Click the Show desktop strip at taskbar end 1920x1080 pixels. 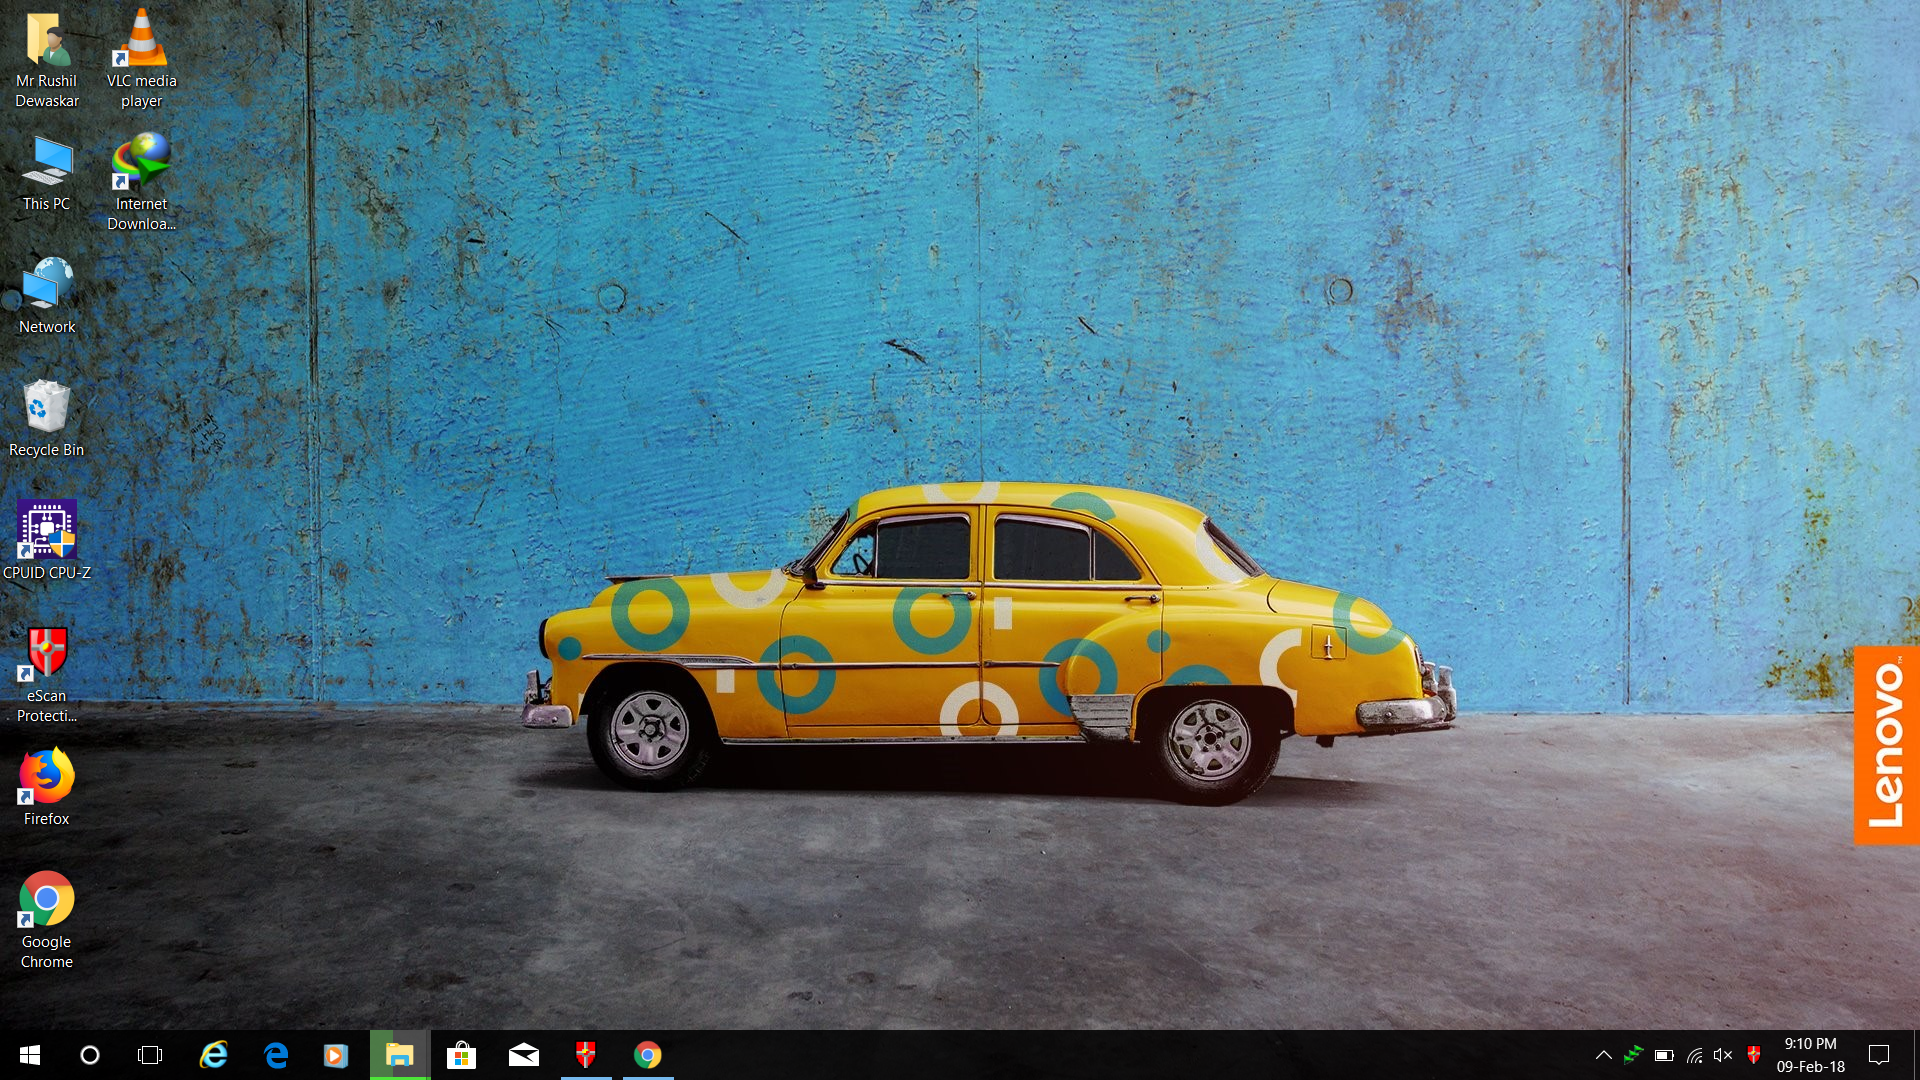(x=1916, y=1055)
